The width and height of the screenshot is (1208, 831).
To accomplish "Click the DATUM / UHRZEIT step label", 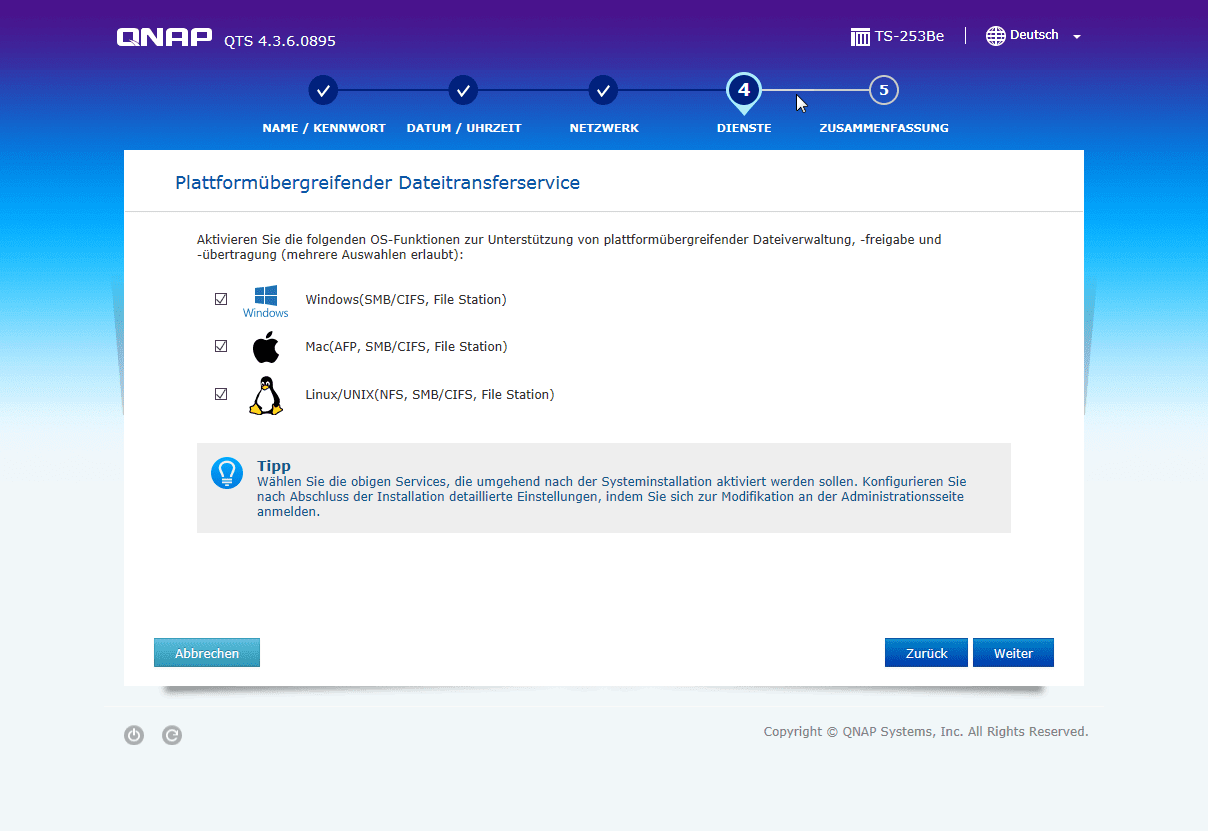I will [464, 128].
